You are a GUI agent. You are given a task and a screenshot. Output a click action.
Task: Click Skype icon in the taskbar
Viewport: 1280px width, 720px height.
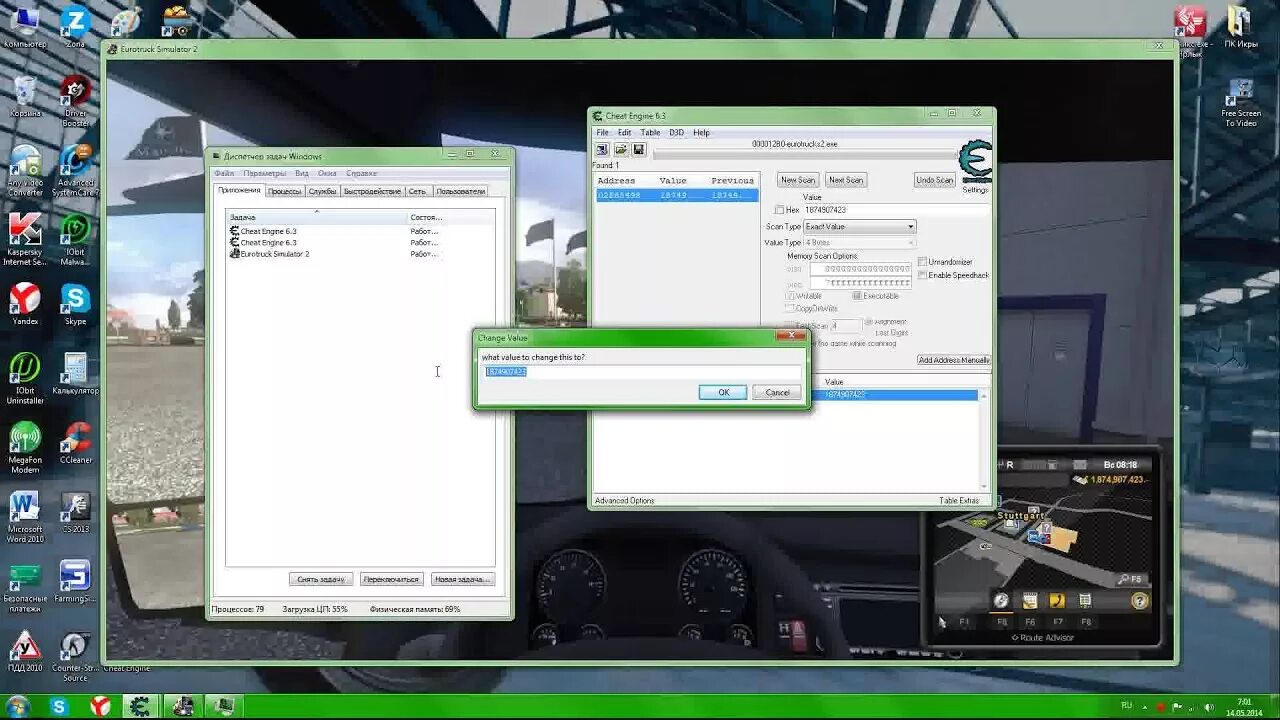(x=59, y=707)
